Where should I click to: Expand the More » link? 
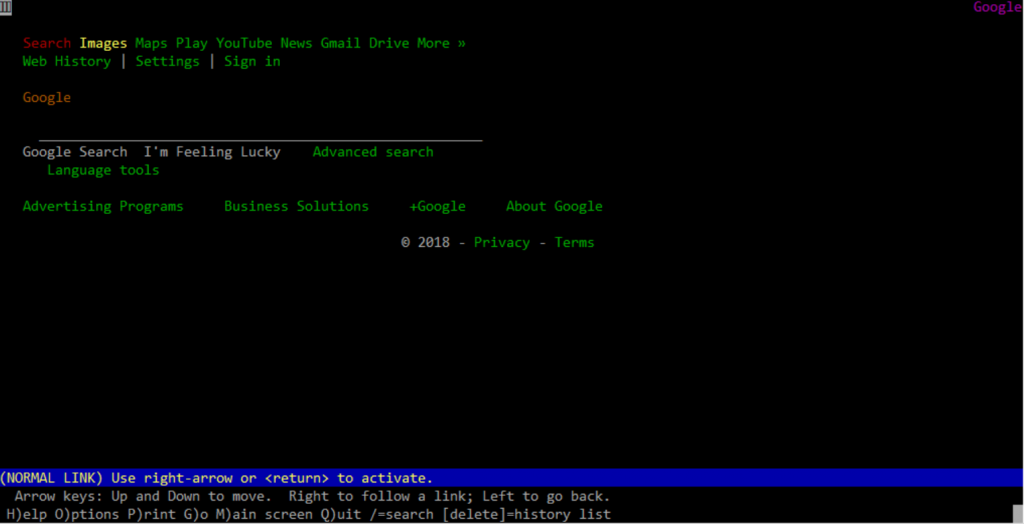pyautogui.click(x=441, y=43)
